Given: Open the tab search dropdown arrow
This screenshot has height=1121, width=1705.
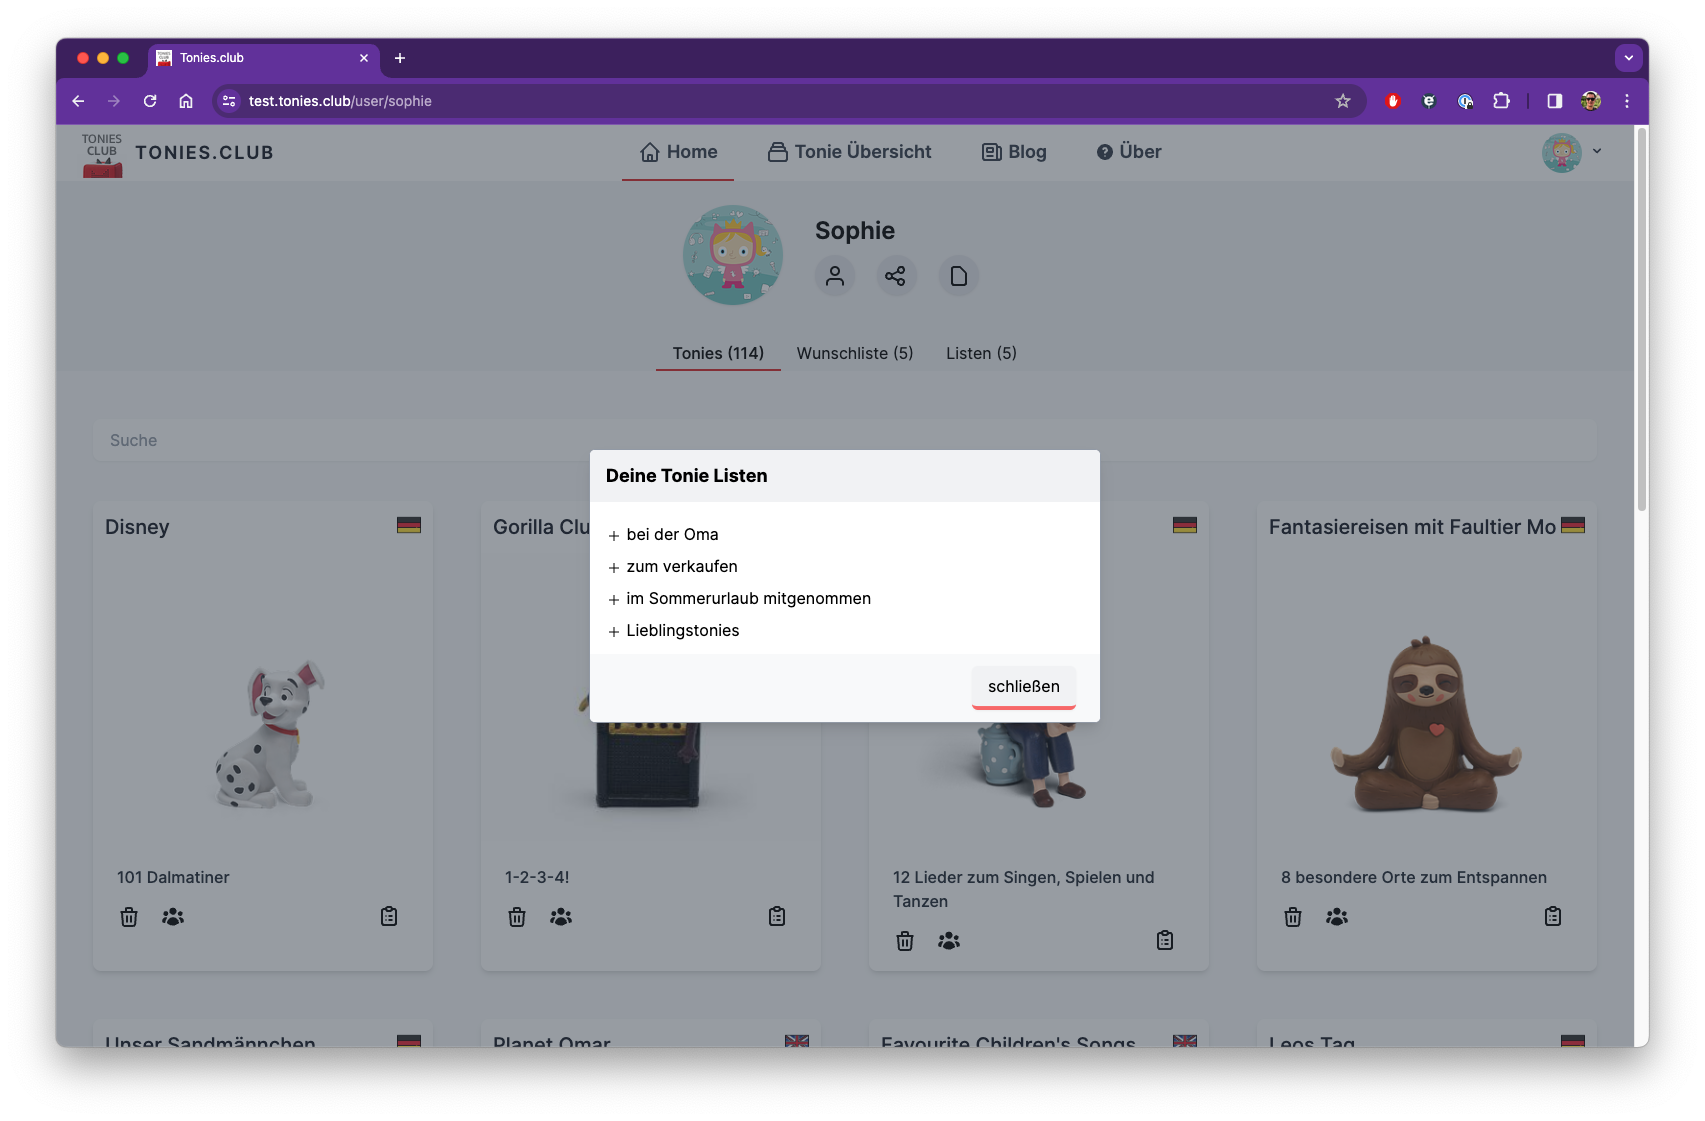Looking at the screenshot, I should pos(1629,58).
